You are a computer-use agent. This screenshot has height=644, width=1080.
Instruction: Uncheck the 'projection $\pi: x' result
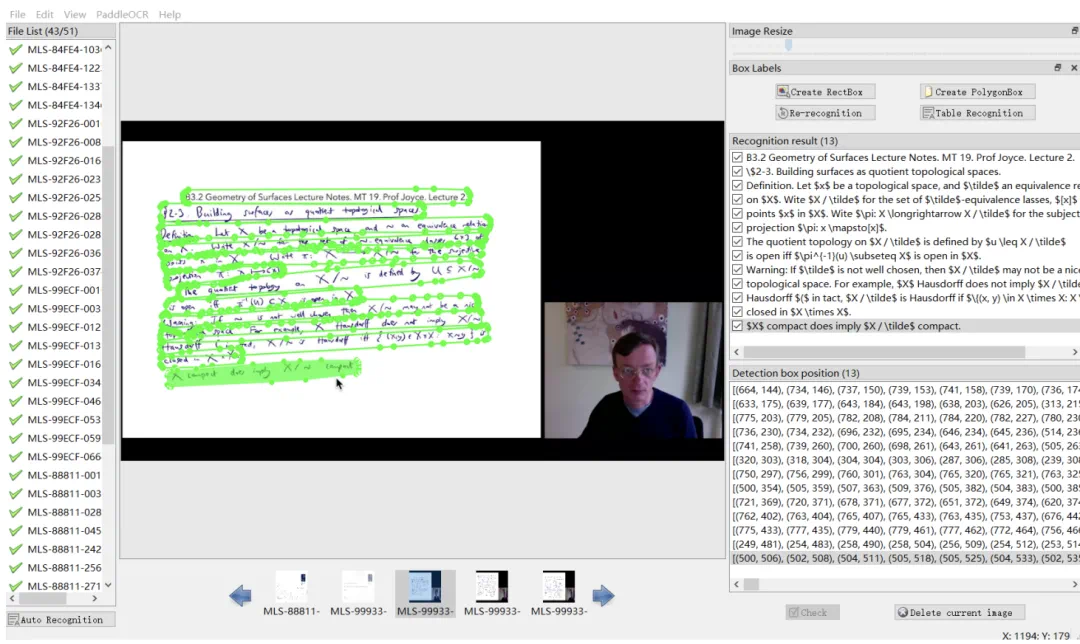(x=738, y=228)
